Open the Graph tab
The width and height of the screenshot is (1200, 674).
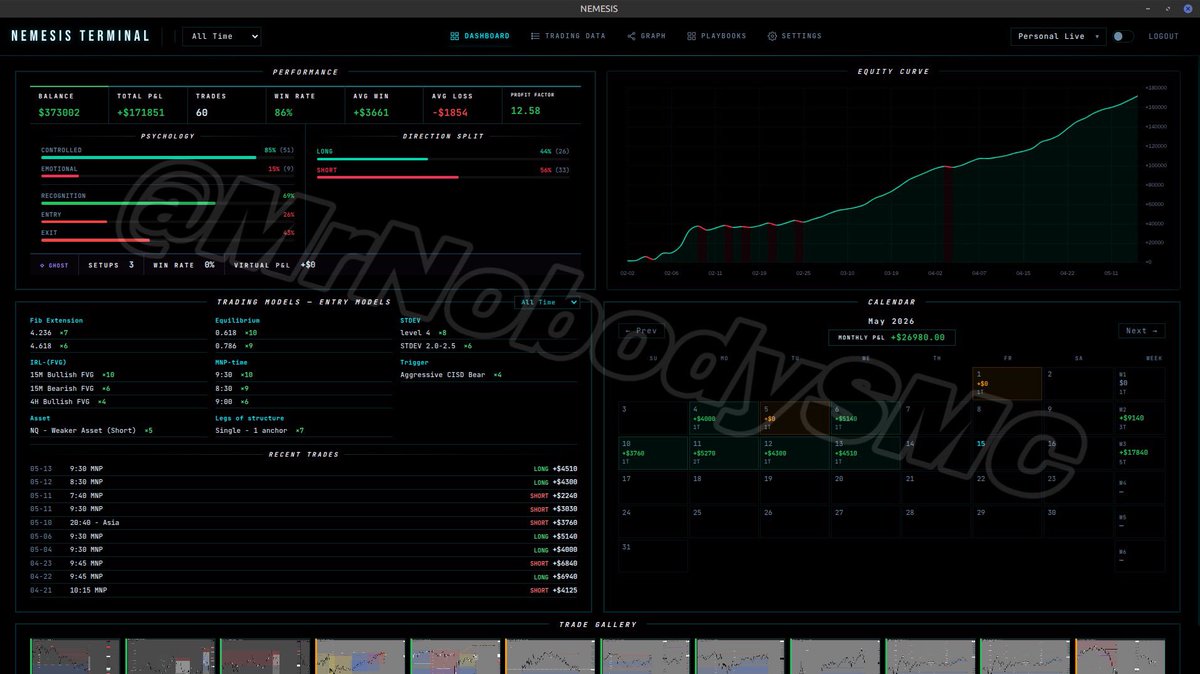646,36
